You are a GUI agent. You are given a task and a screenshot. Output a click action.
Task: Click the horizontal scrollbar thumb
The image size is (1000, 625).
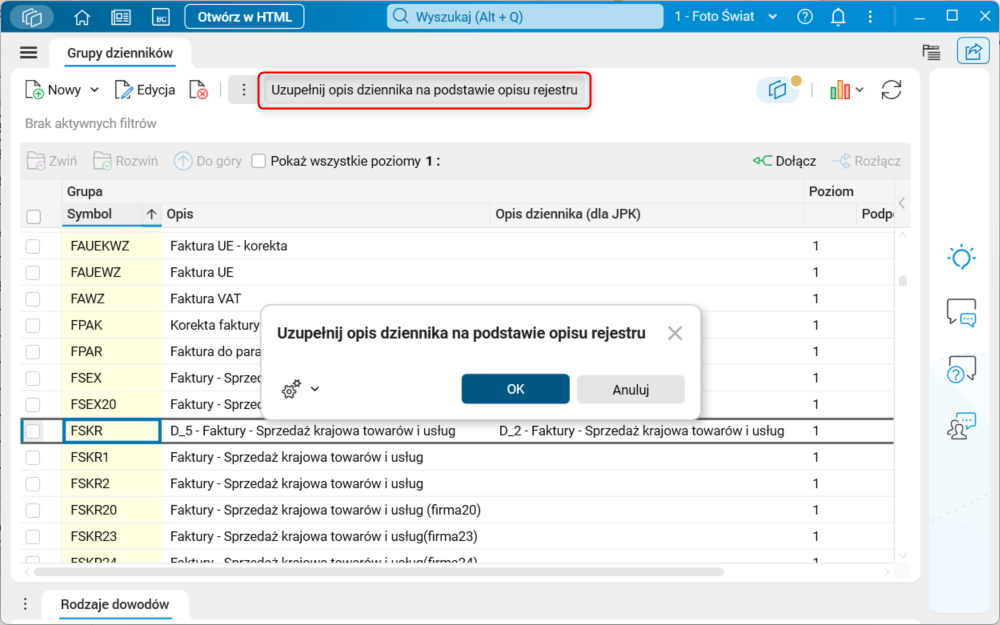point(379,571)
